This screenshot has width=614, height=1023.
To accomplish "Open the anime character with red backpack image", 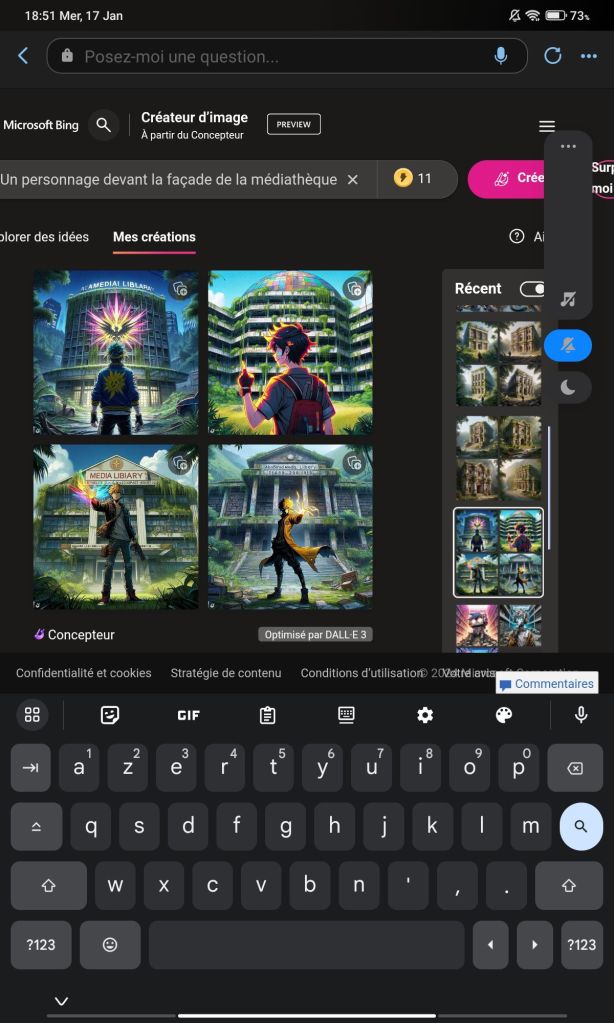I will click(290, 352).
